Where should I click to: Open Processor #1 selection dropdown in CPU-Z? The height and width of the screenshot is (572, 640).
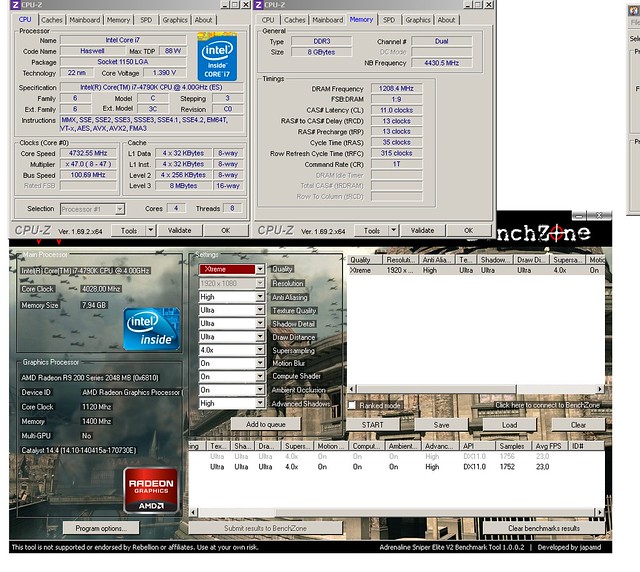click(x=120, y=209)
